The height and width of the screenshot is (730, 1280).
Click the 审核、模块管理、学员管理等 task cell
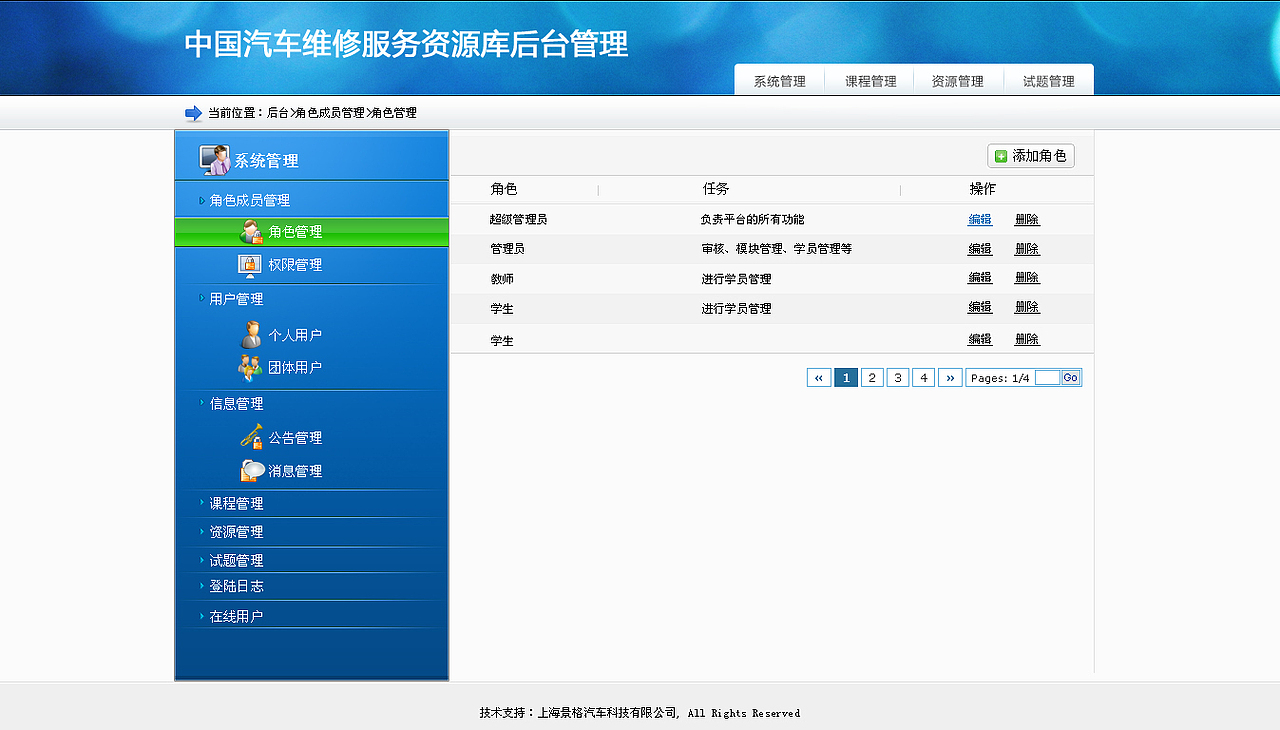click(x=776, y=248)
